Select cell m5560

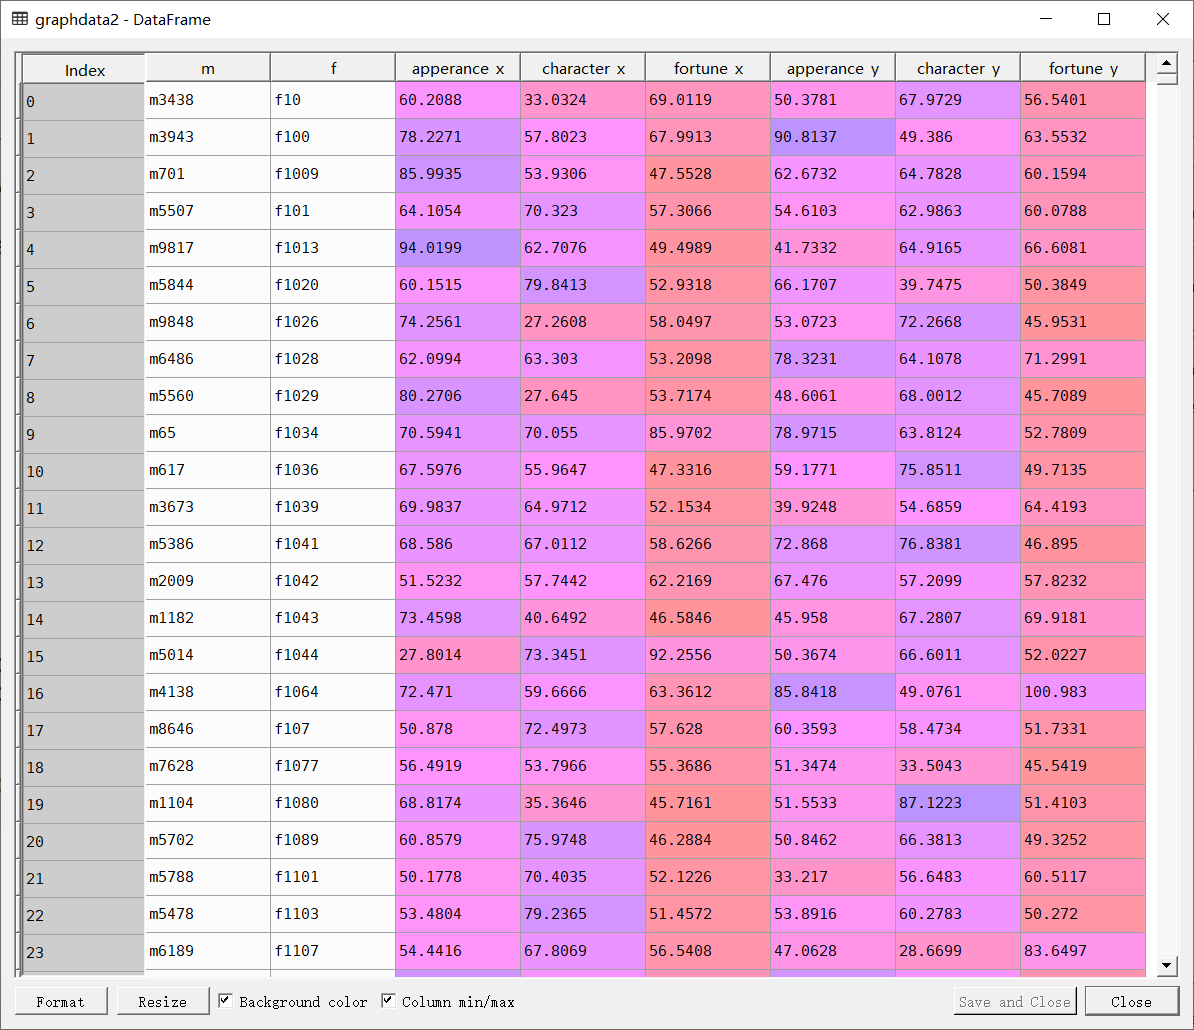pos(208,396)
